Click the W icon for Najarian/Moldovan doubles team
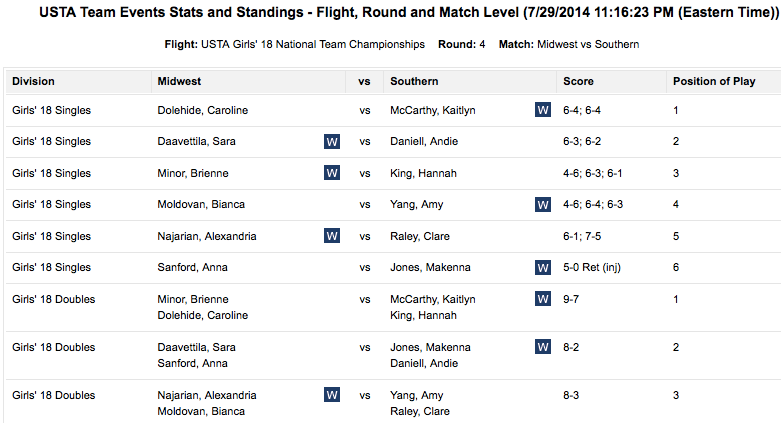Screen dimensions: 781x423 pos(332,395)
